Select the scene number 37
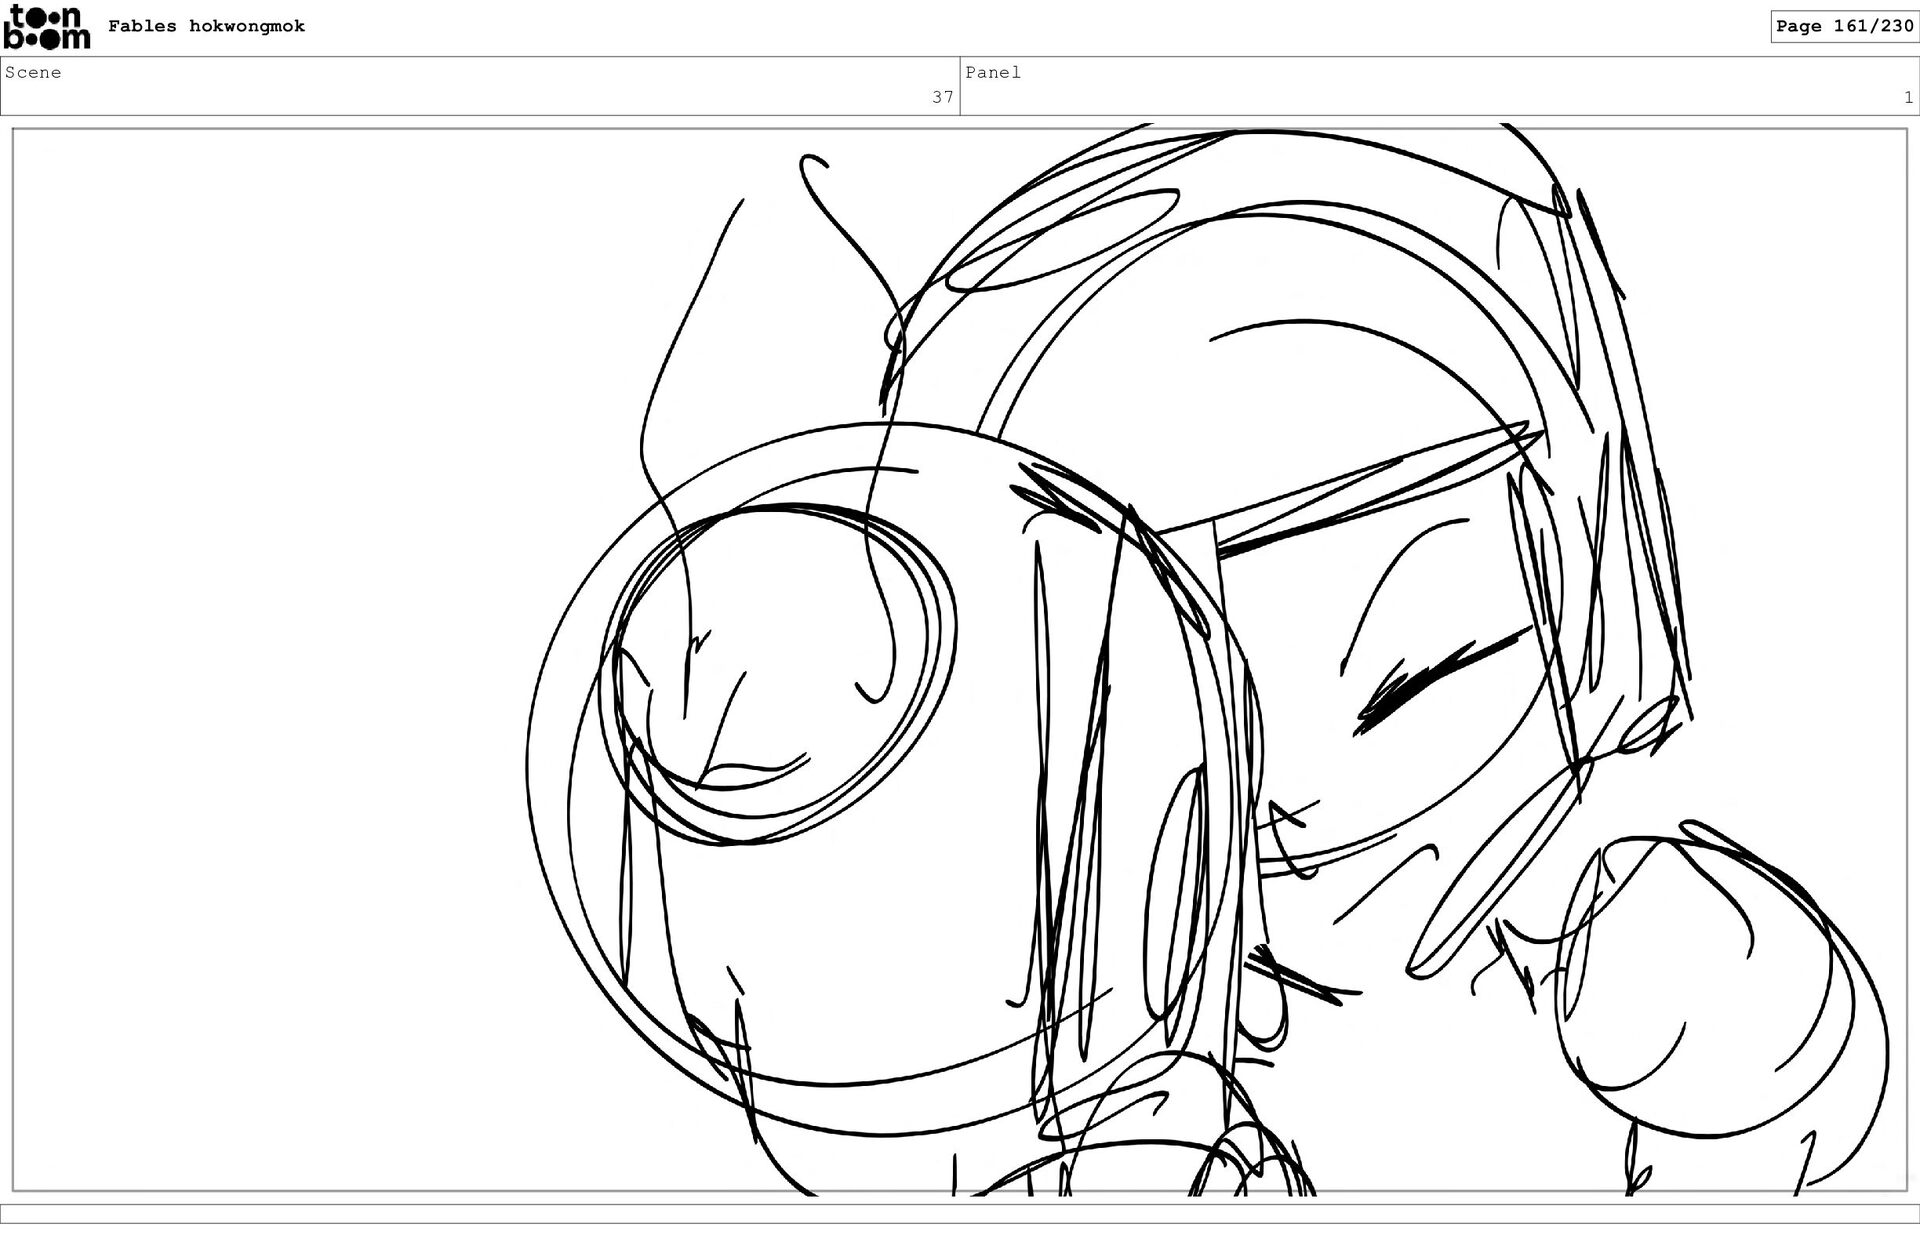Viewport: 1920px width, 1242px height. (x=942, y=97)
